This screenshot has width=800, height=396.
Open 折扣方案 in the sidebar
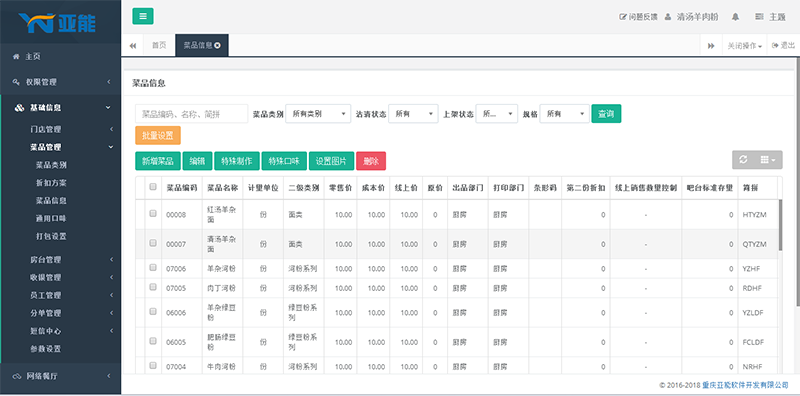[51, 183]
